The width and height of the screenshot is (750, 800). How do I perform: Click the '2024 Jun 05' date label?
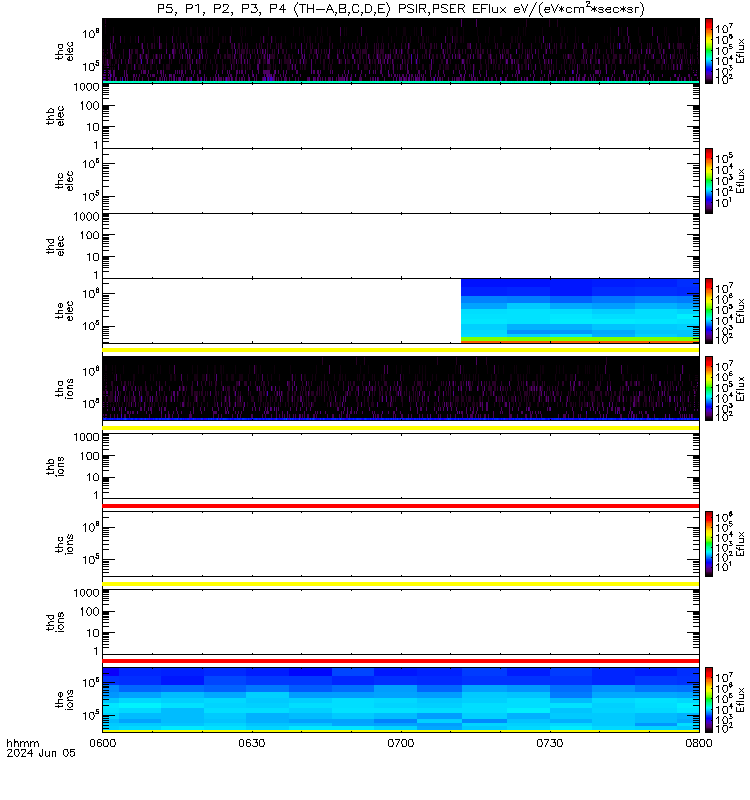pos(41,753)
